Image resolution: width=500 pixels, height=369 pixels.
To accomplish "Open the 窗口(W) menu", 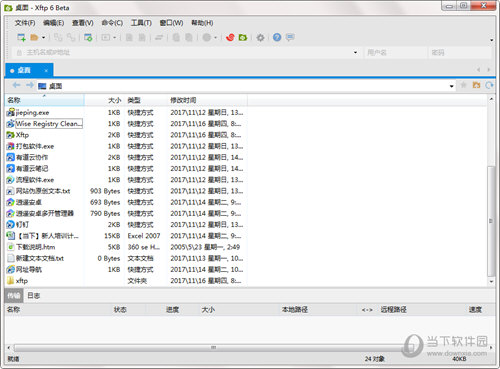I will [x=171, y=23].
